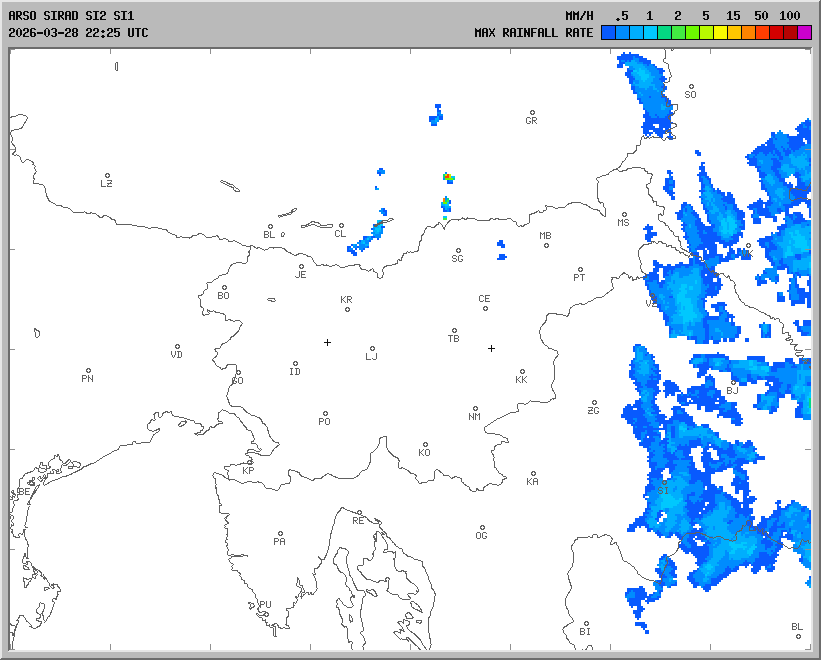Click the LJ city marker circle
Viewport: 821px width, 660px height.
pyautogui.click(x=373, y=349)
